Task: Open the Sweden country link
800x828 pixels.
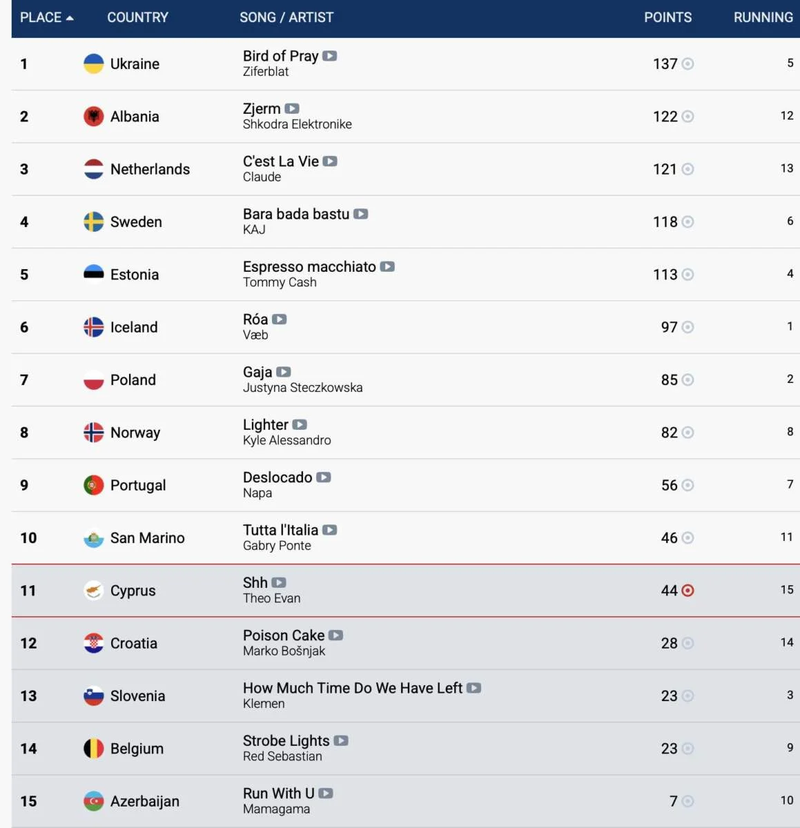Action: [x=136, y=222]
